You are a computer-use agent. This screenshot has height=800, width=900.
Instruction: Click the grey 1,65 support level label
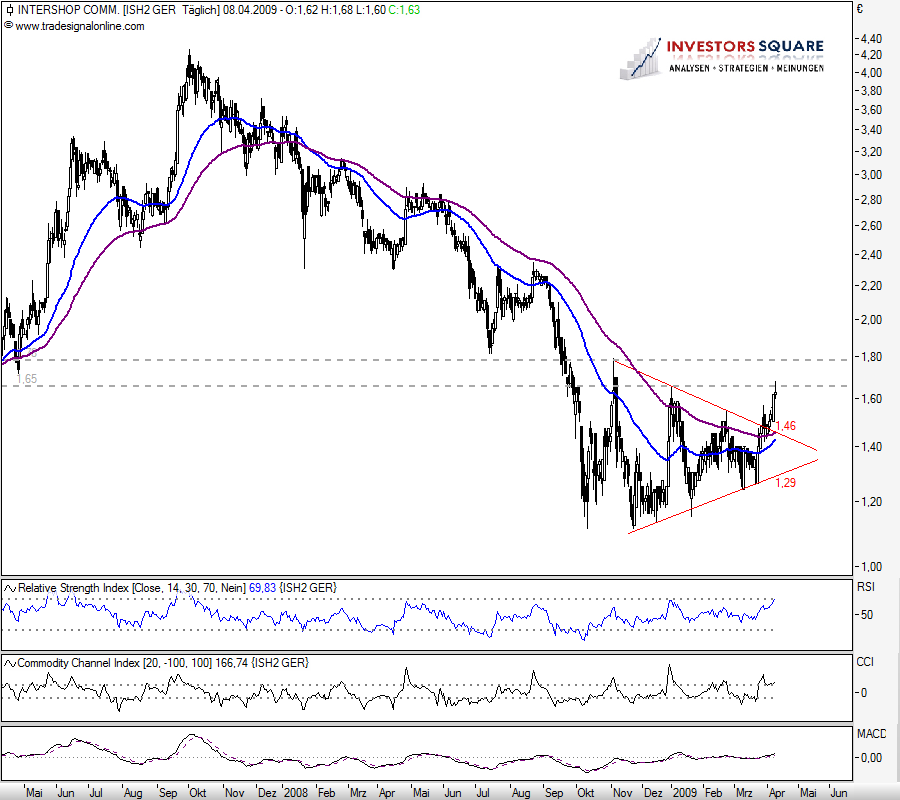click(x=27, y=379)
